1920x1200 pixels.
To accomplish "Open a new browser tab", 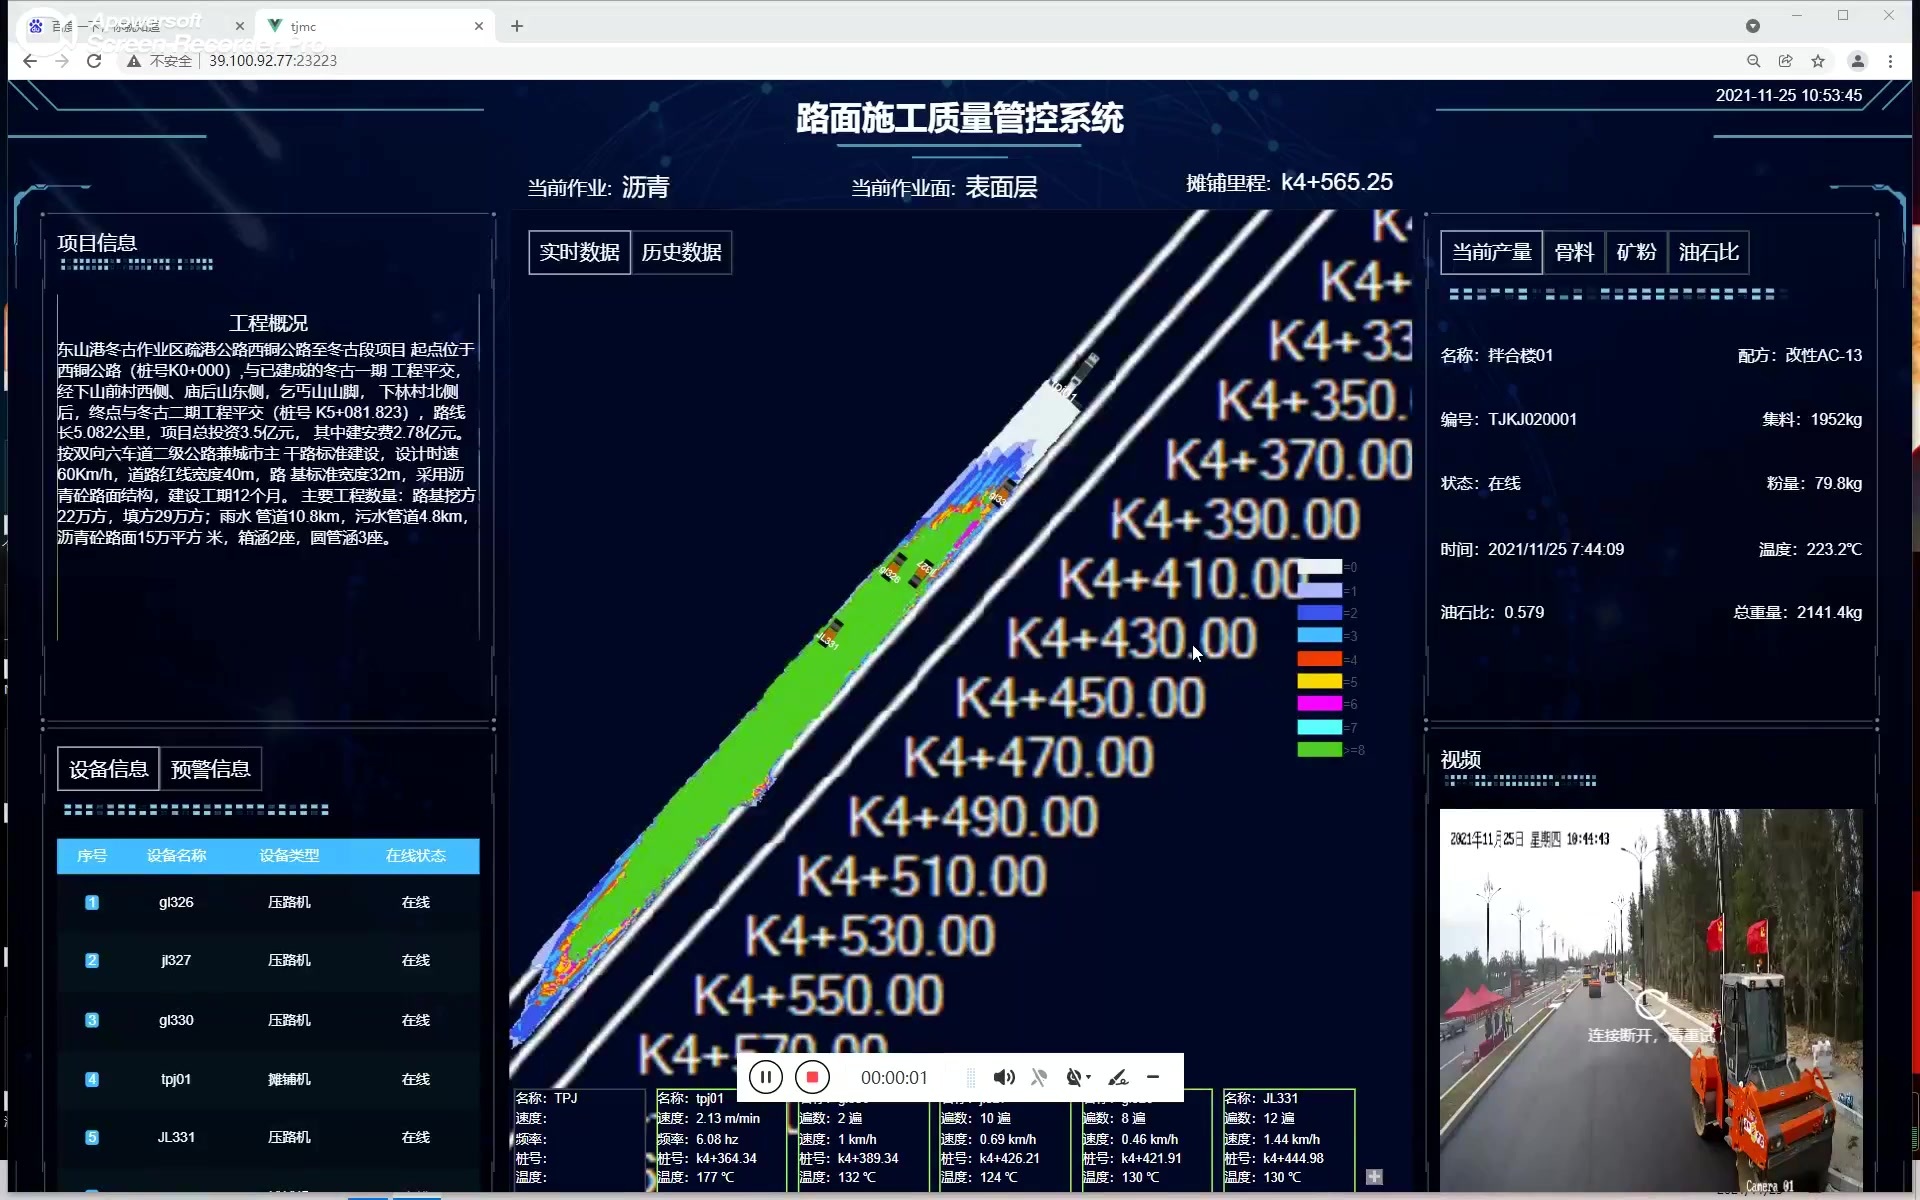I will [x=517, y=26].
